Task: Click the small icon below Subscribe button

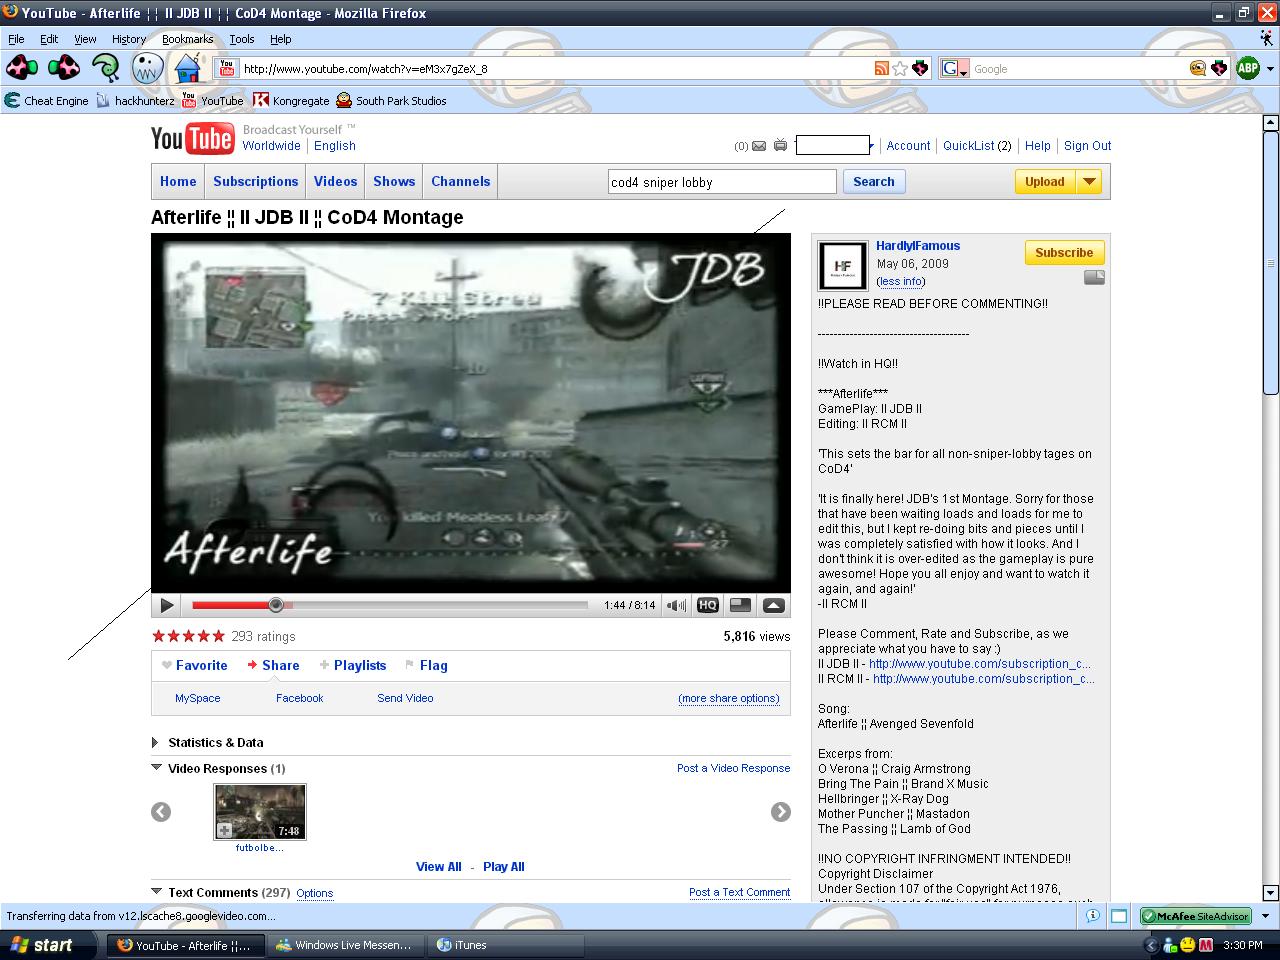Action: tap(1095, 277)
